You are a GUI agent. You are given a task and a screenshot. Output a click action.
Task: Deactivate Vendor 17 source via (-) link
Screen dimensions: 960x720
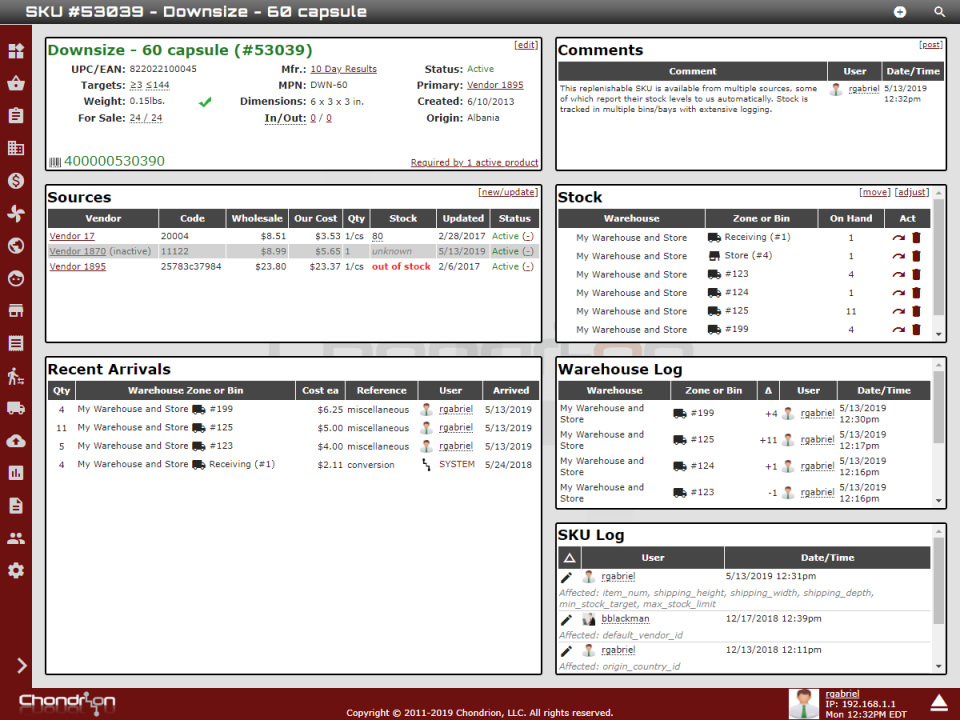pos(528,236)
